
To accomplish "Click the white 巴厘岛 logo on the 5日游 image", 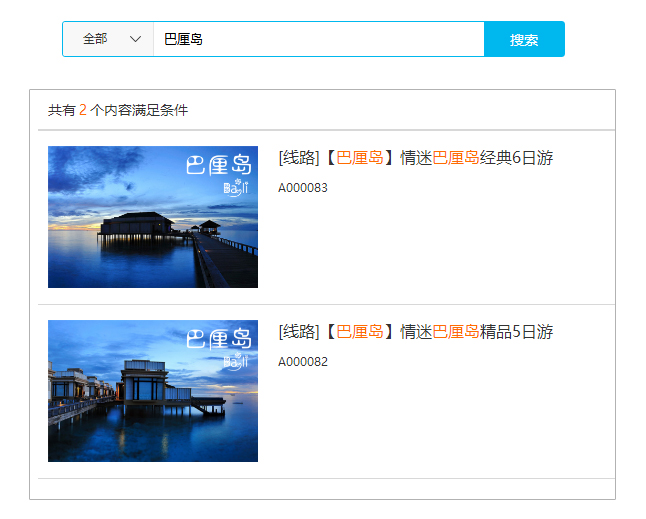I will coord(219,339).
